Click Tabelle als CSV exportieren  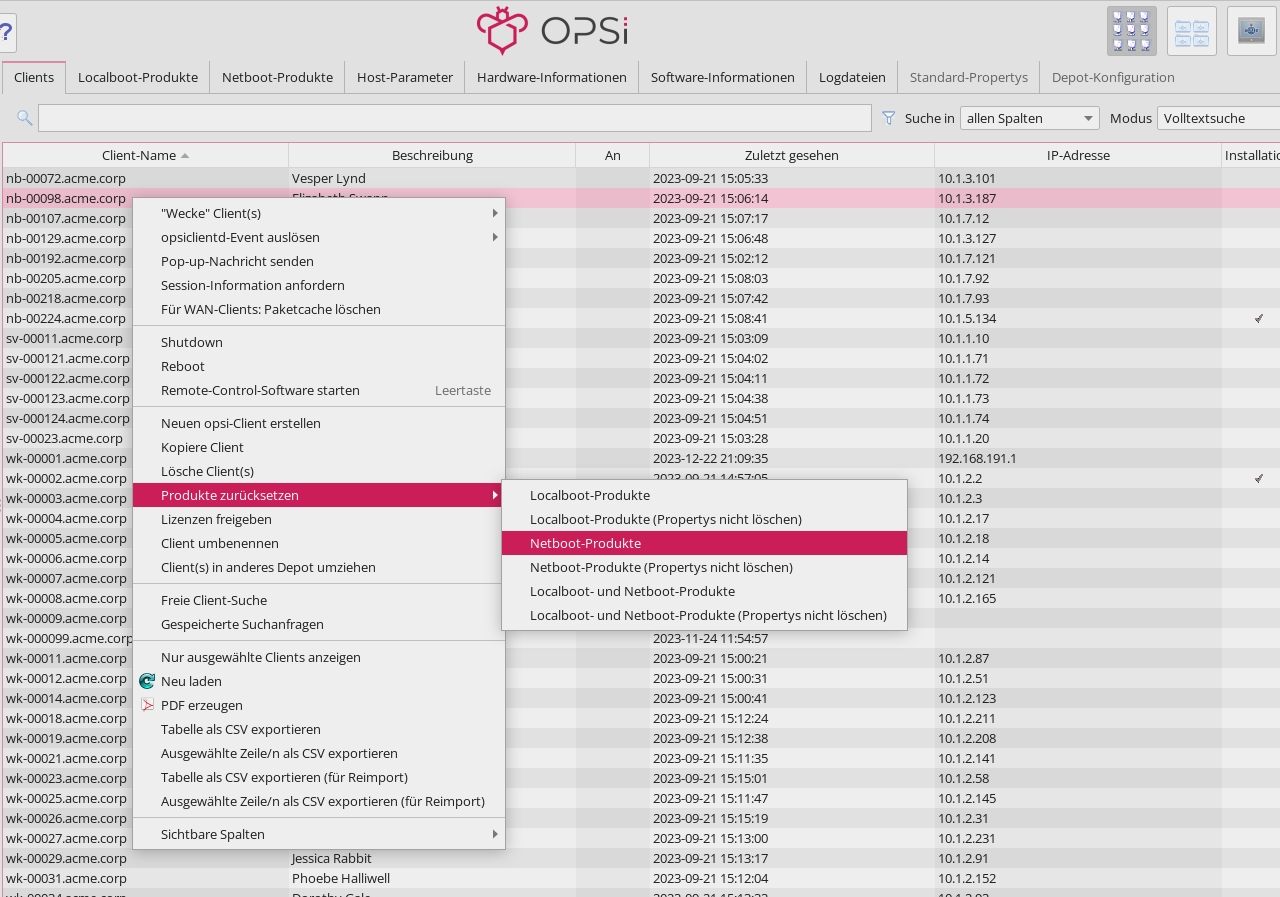coord(319,729)
